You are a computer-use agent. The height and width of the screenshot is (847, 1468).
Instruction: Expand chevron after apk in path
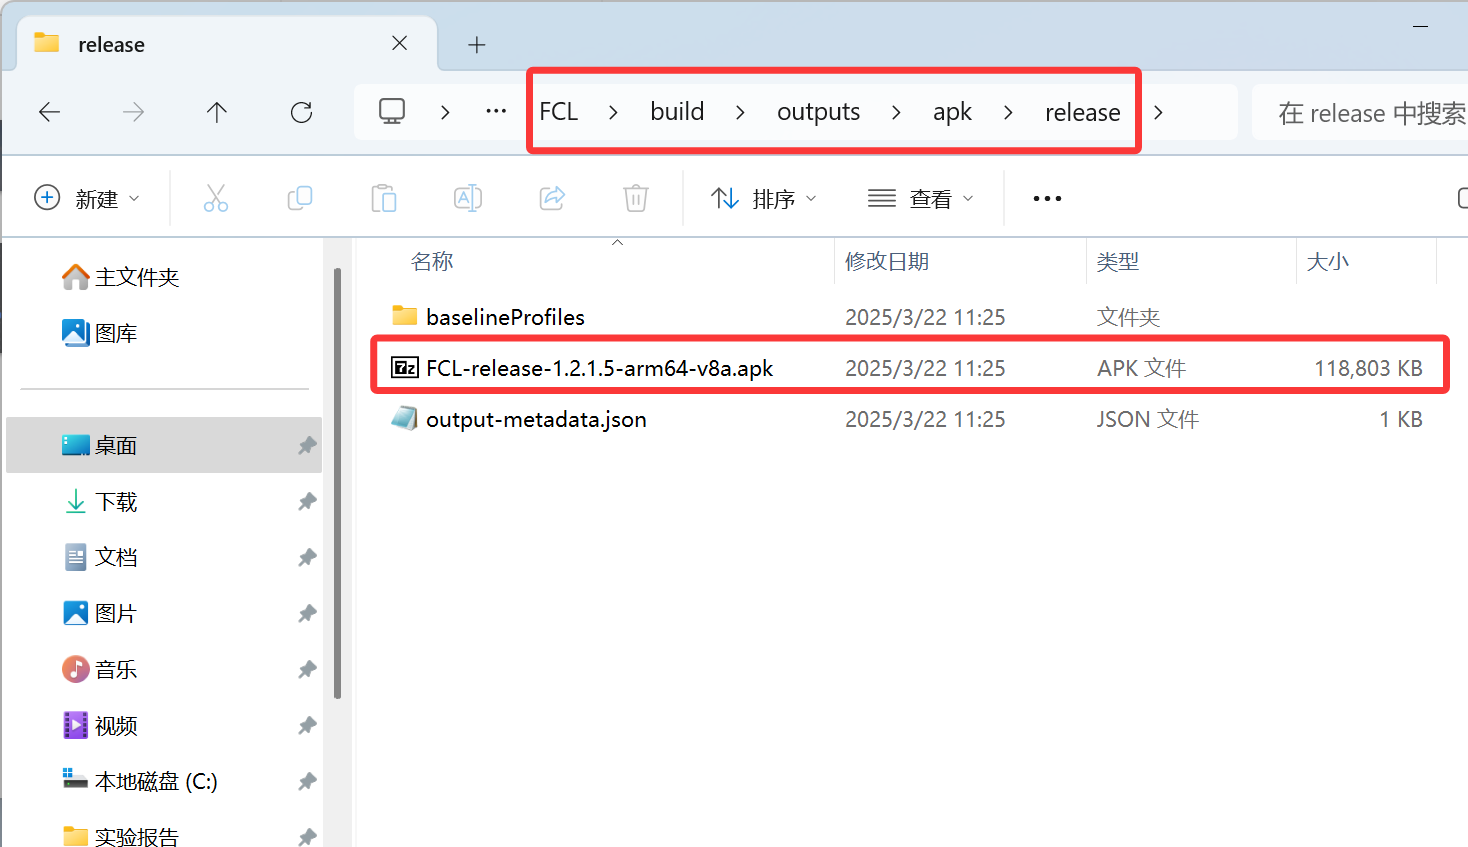pos(1008,112)
